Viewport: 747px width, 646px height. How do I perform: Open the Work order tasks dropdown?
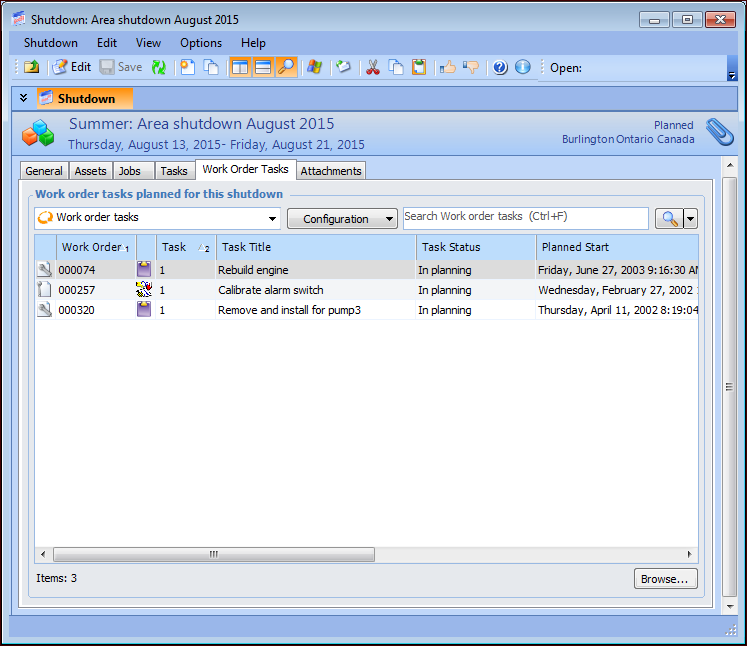[272, 219]
